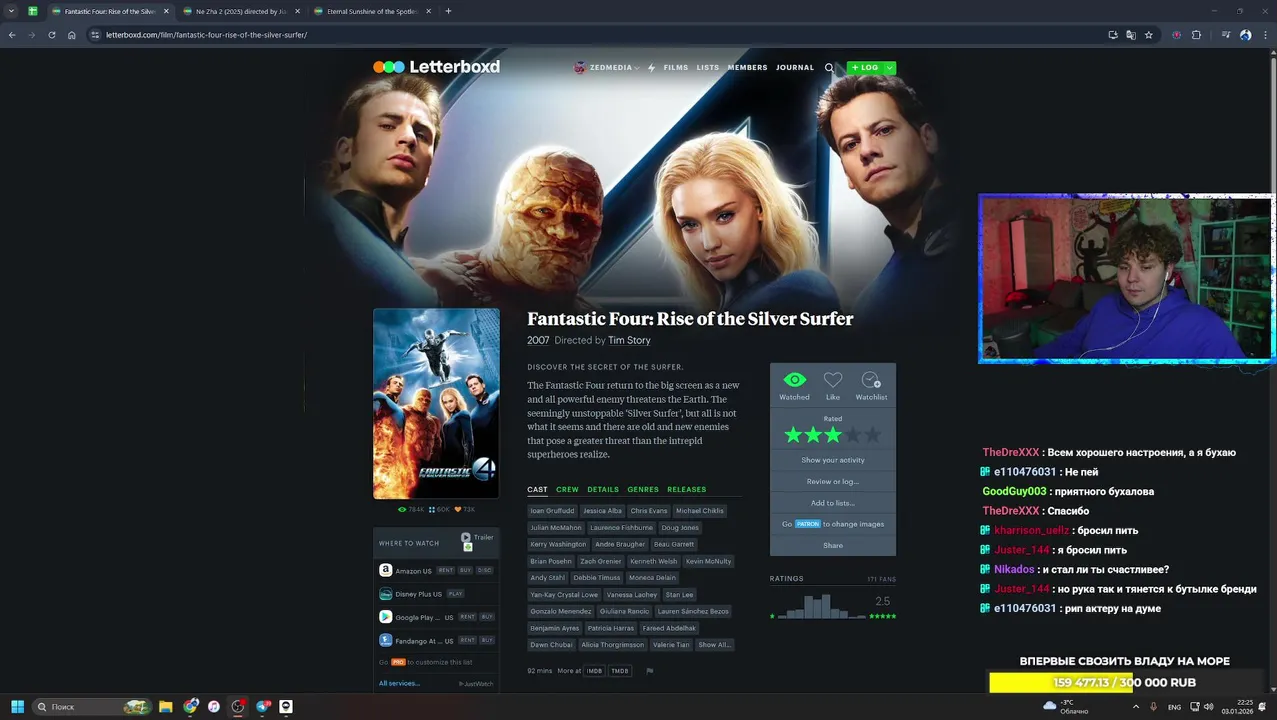The image size is (1277, 720).
Task: Open the Windows Start menu
Action: (17, 706)
